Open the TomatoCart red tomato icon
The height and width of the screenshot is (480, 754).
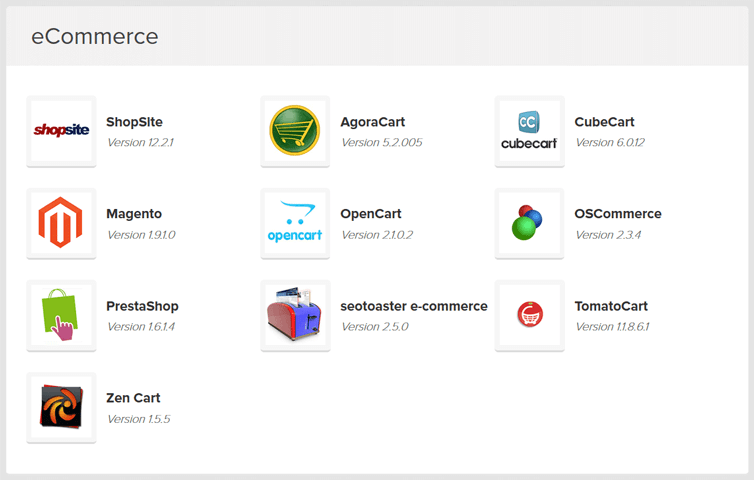click(529, 316)
